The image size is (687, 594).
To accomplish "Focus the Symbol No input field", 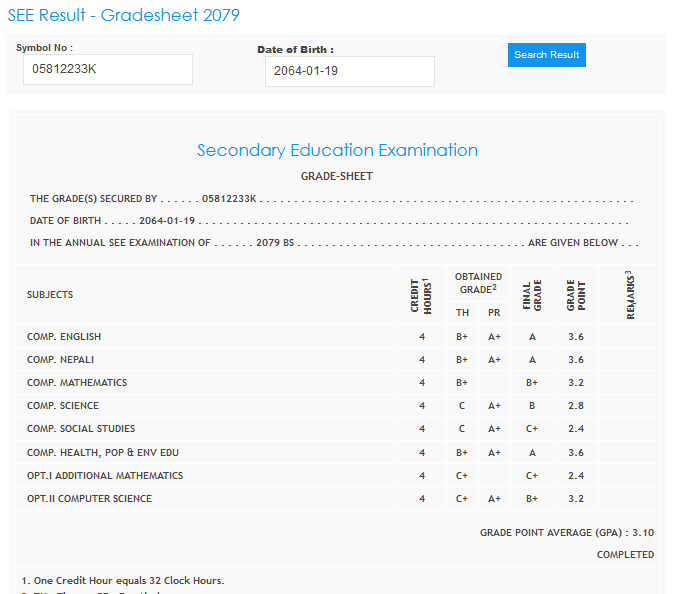I will [107, 70].
